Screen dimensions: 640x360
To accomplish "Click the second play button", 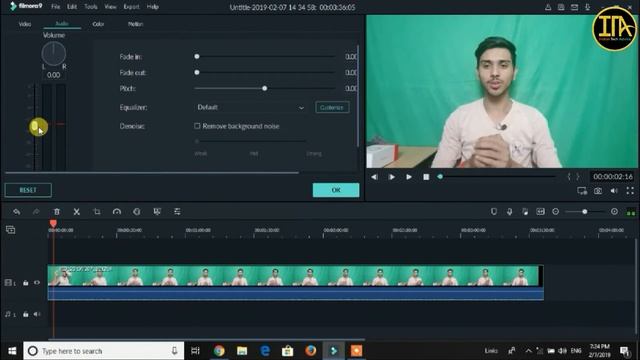I will pyautogui.click(x=409, y=177).
